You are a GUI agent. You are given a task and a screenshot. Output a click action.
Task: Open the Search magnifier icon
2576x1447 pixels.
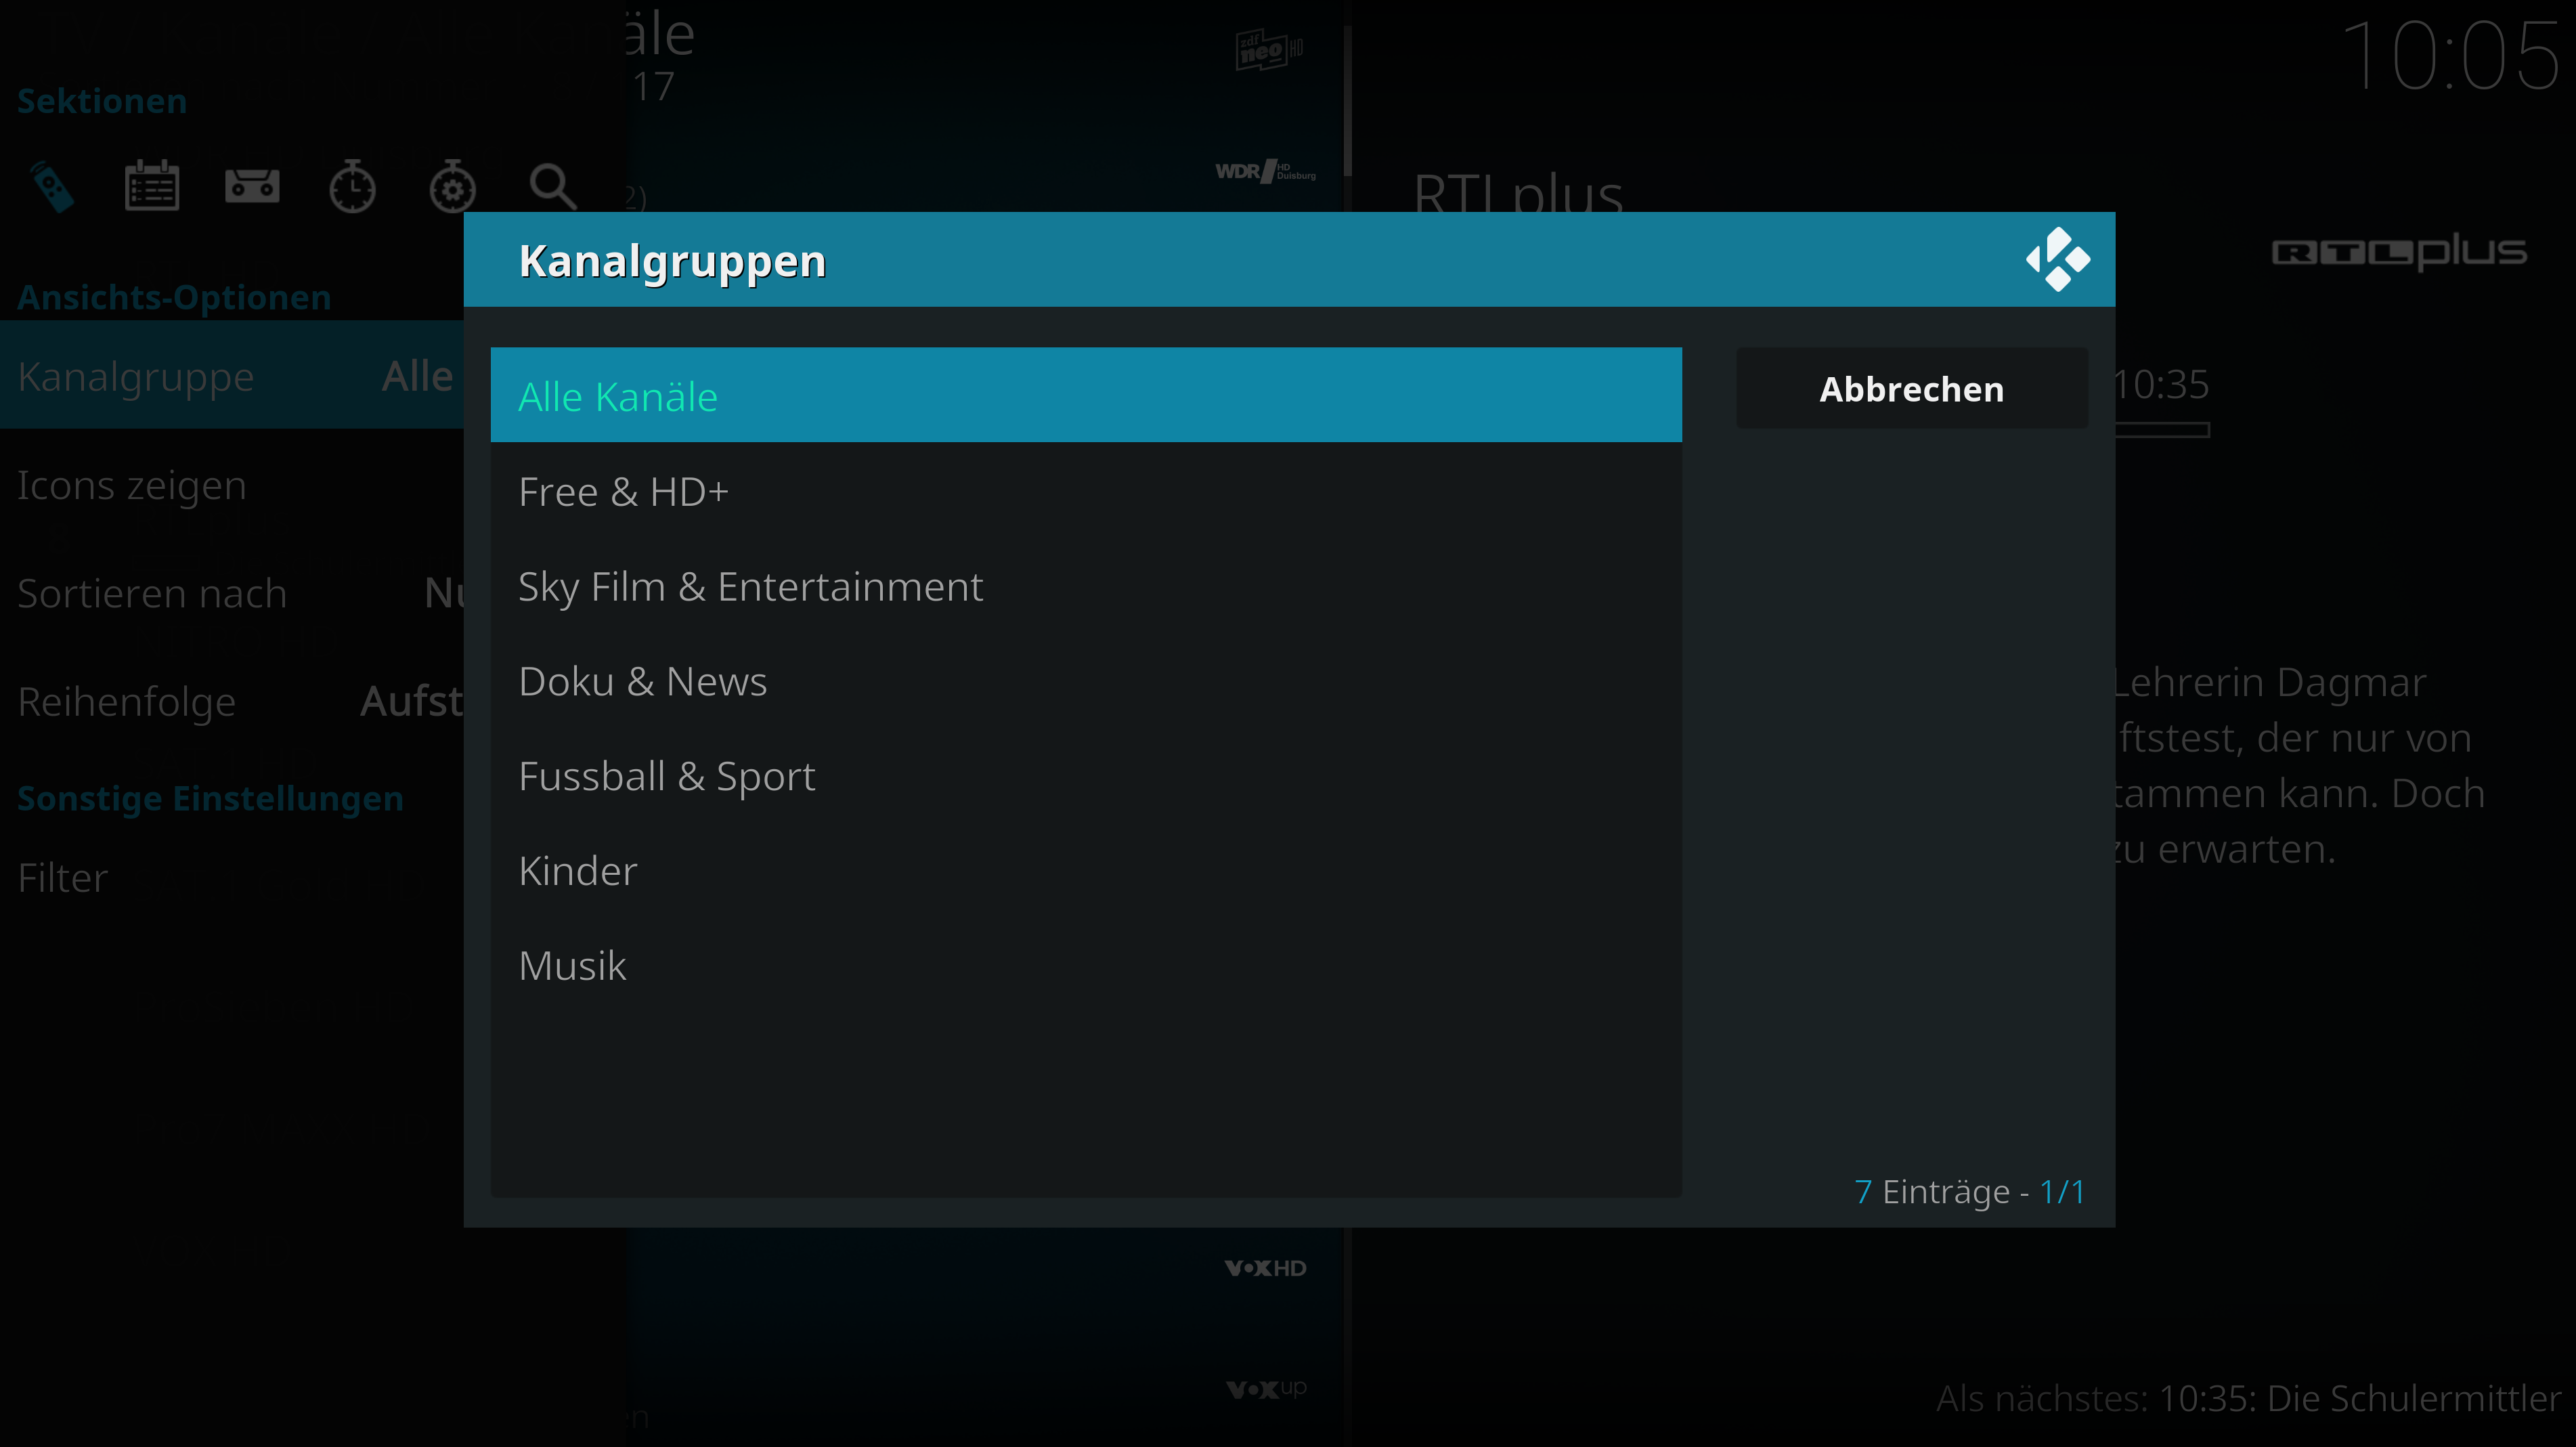click(553, 186)
